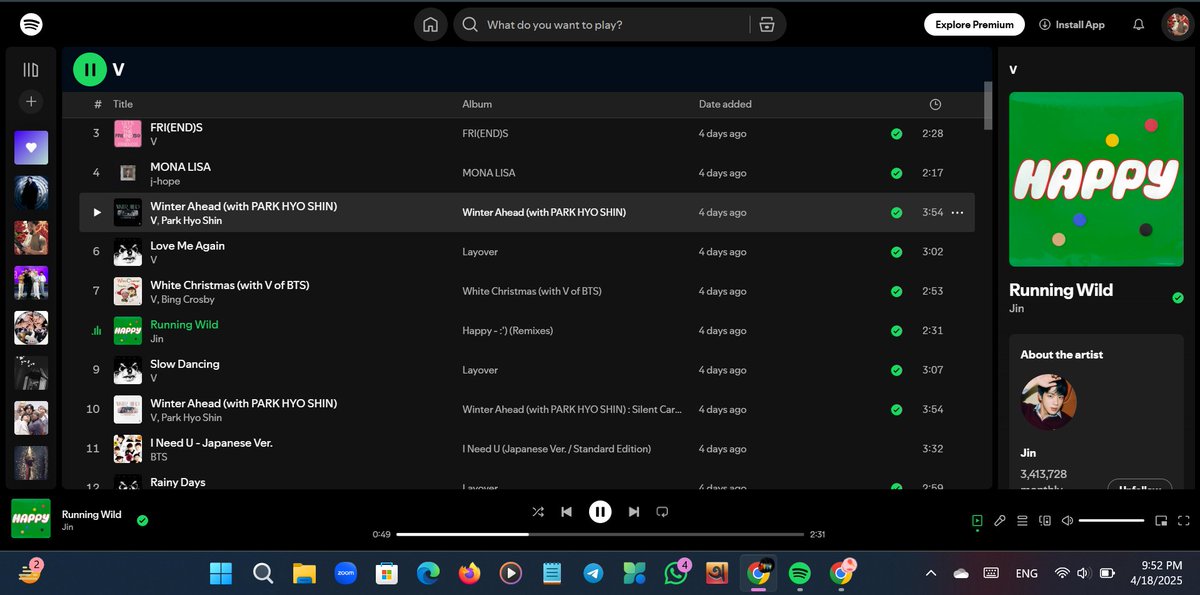The width and height of the screenshot is (1200, 595).
Task: Open Bing Crosby artist link
Action: point(190,299)
